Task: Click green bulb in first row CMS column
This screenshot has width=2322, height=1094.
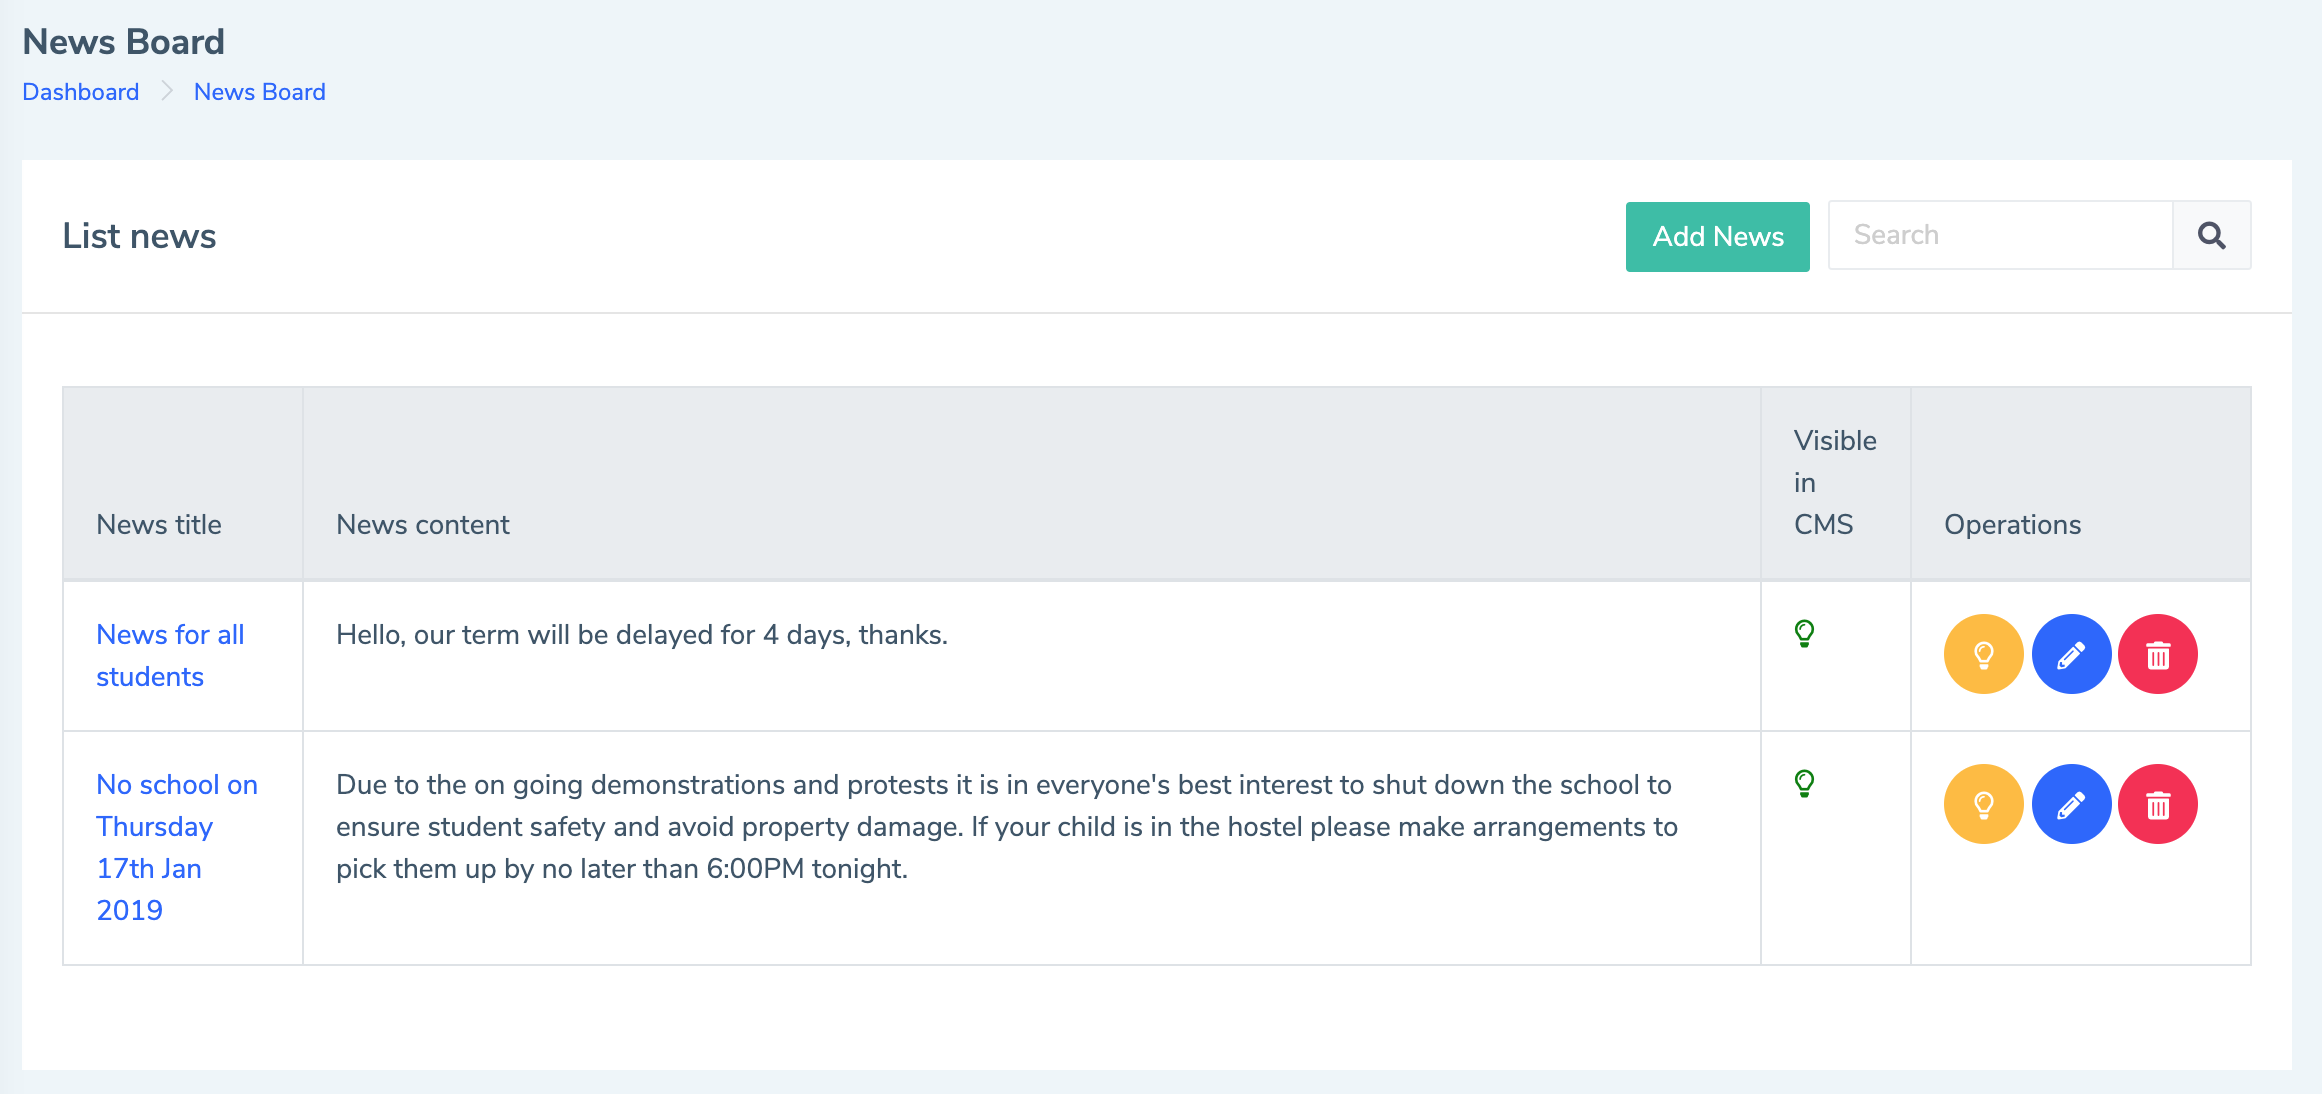Action: [x=1804, y=634]
